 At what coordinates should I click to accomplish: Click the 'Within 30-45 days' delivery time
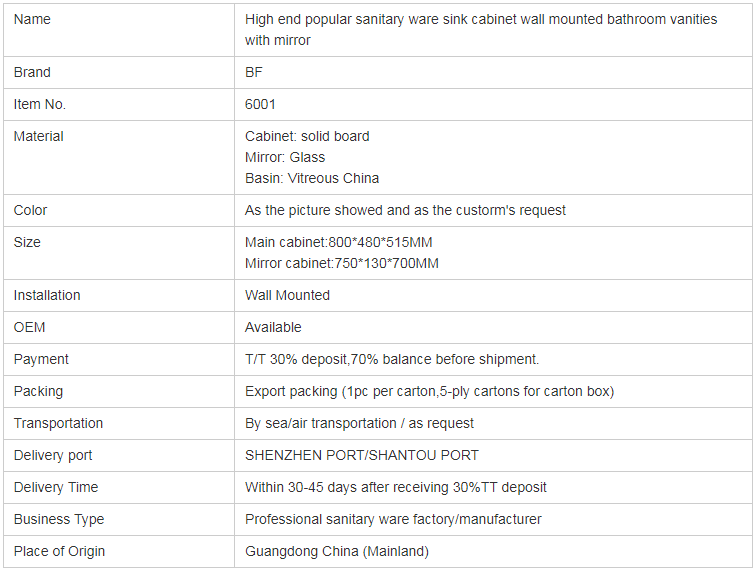[396, 487]
